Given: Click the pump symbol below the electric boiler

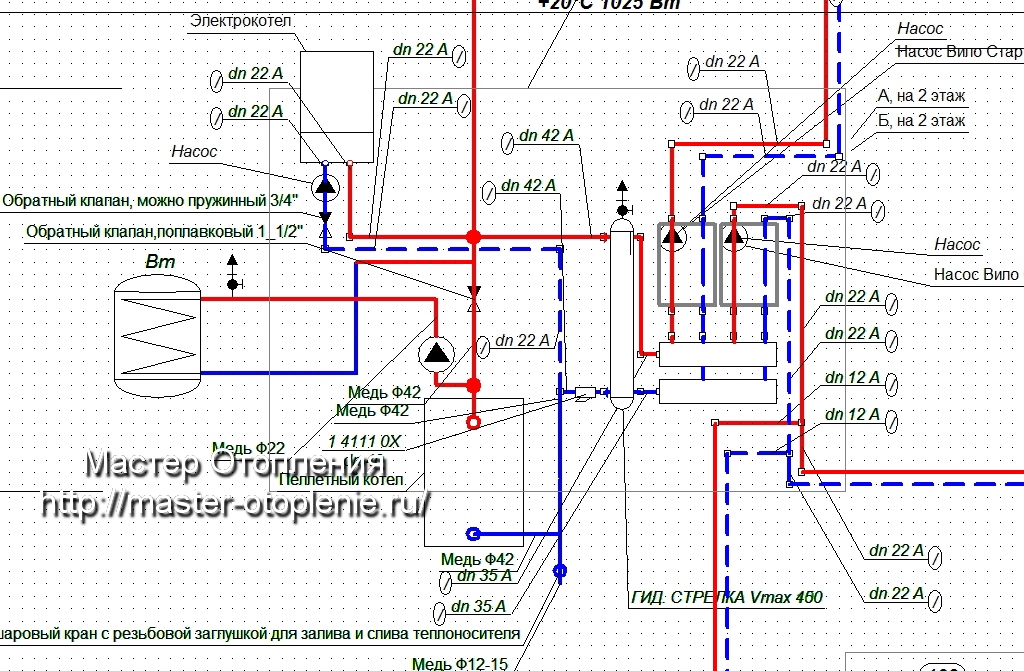Looking at the screenshot, I should pos(325,186).
